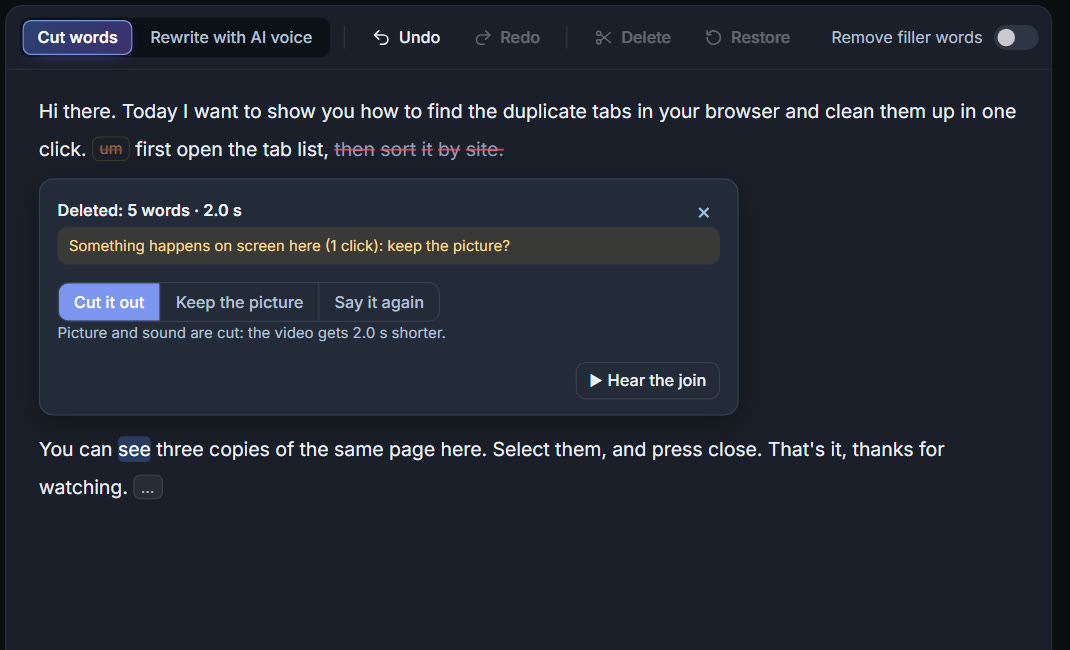Image resolution: width=1070 pixels, height=650 pixels.
Task: Play the Hear the join preview
Action: click(x=648, y=381)
